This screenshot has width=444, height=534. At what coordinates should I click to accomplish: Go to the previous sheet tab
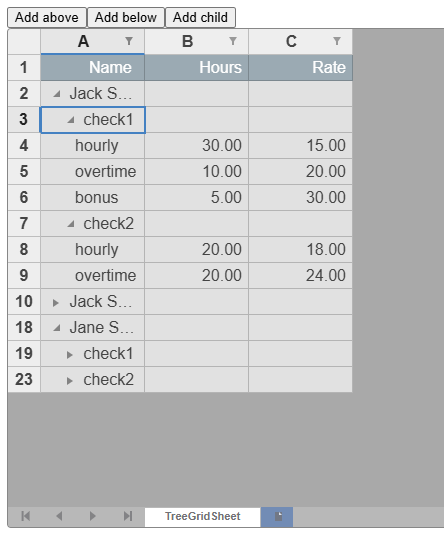59,516
